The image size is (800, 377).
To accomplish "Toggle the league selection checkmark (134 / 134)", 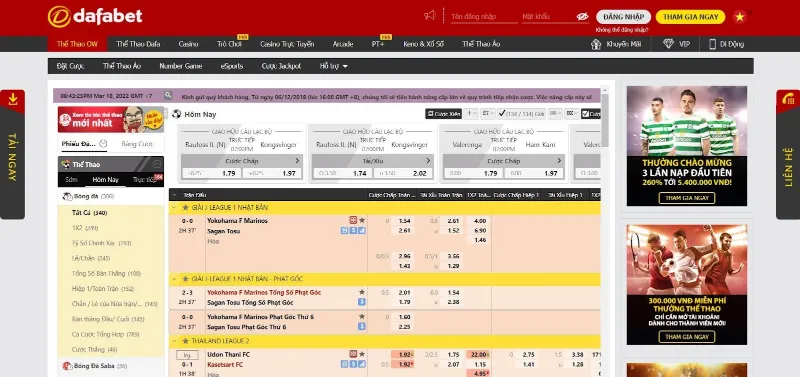I will [502, 114].
